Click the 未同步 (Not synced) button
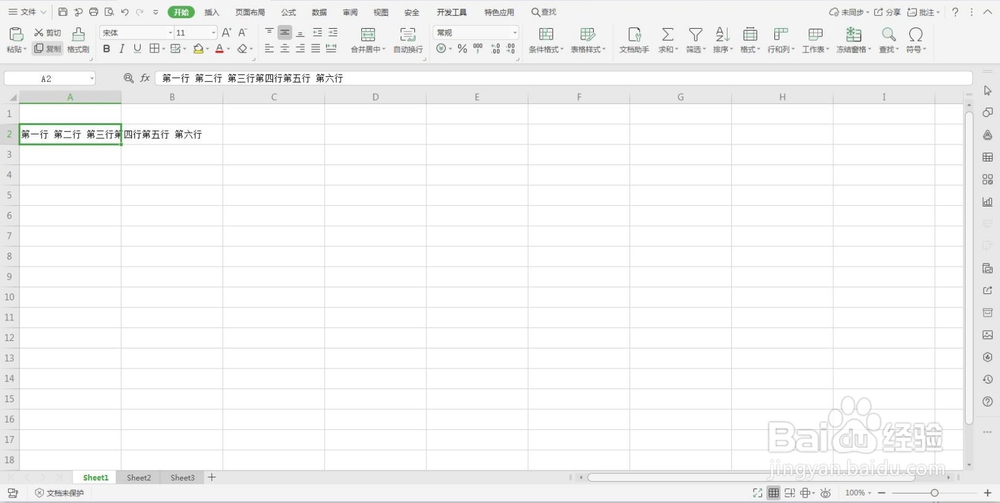 pyautogui.click(x=849, y=12)
